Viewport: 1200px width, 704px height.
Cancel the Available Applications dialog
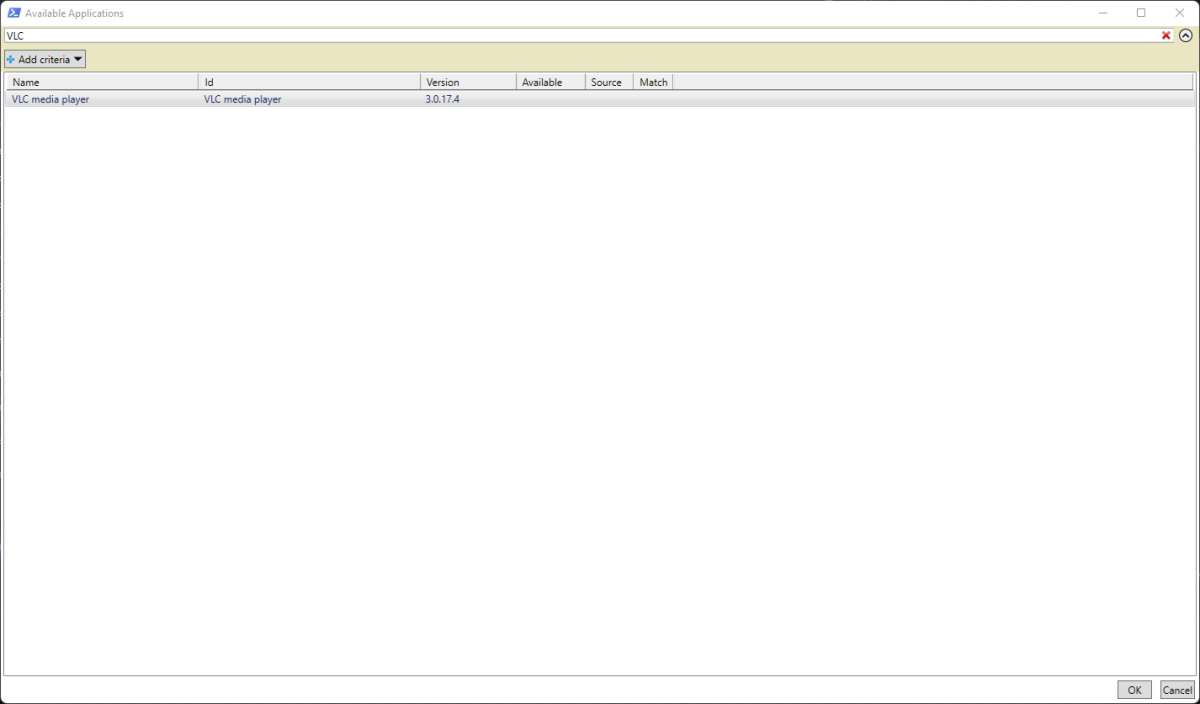[1177, 689]
